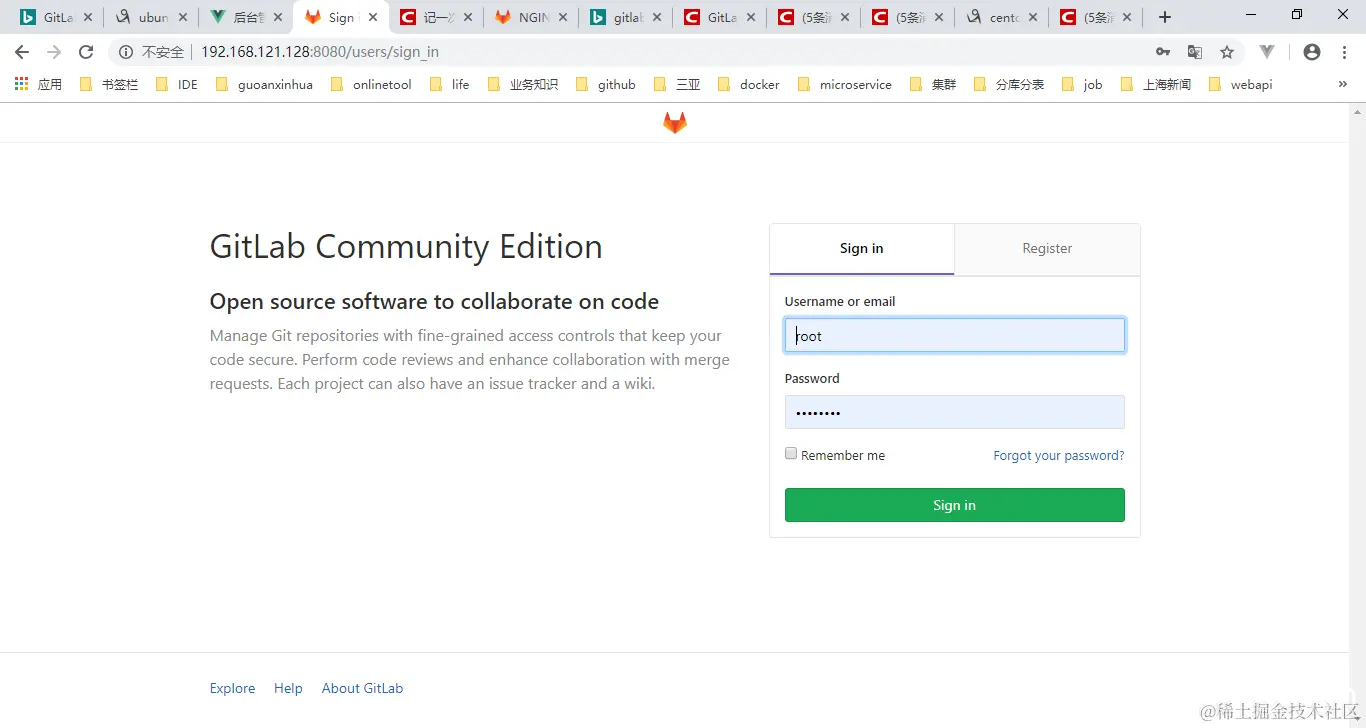
Task: Open the docker bookmark folder
Action: click(748, 84)
